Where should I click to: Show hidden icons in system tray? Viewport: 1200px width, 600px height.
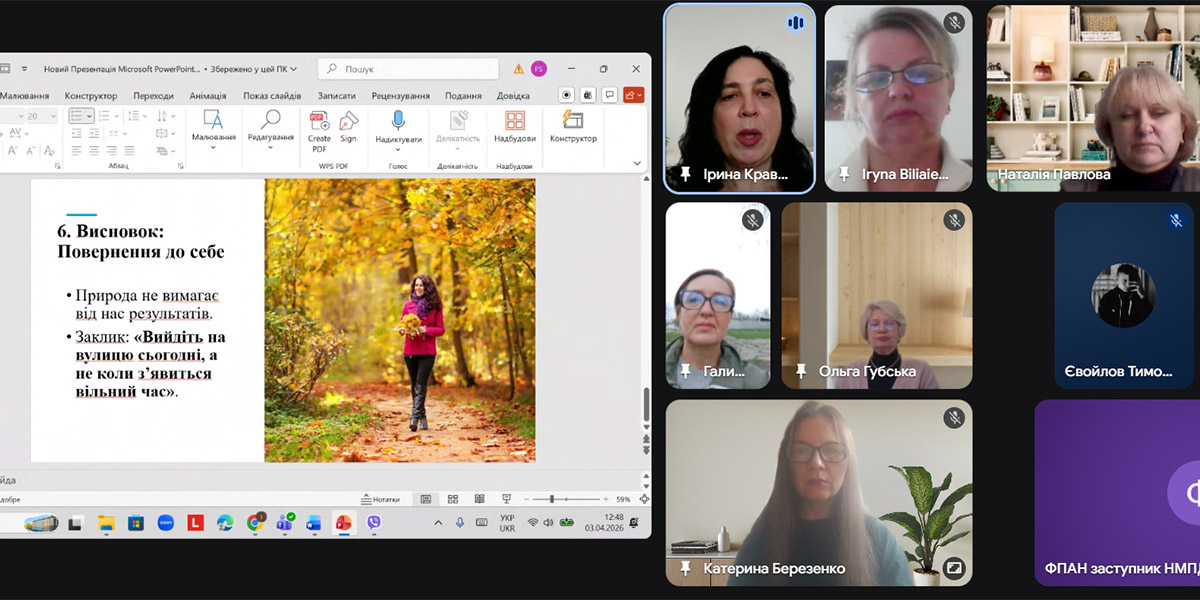438,522
